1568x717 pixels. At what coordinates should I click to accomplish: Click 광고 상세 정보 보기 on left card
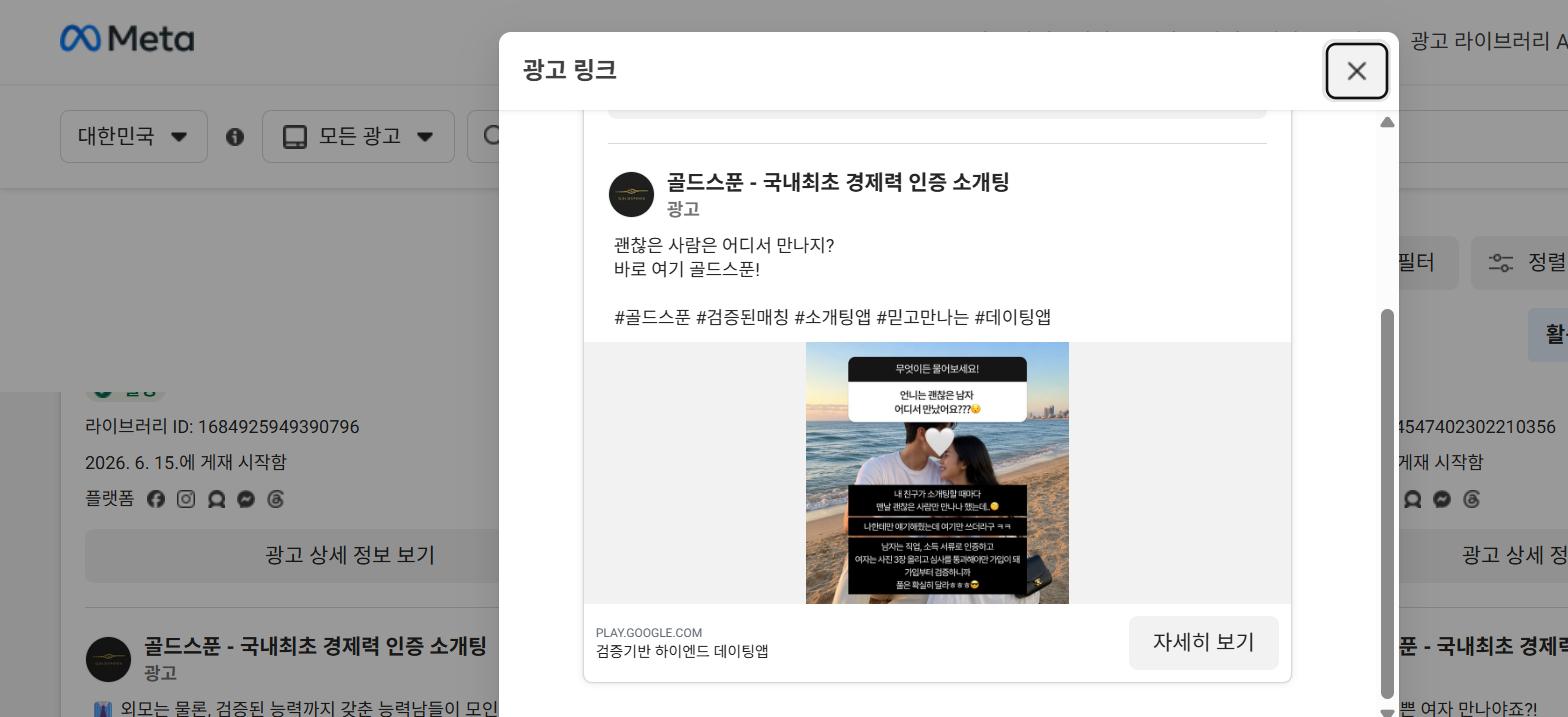pyautogui.click(x=292, y=555)
